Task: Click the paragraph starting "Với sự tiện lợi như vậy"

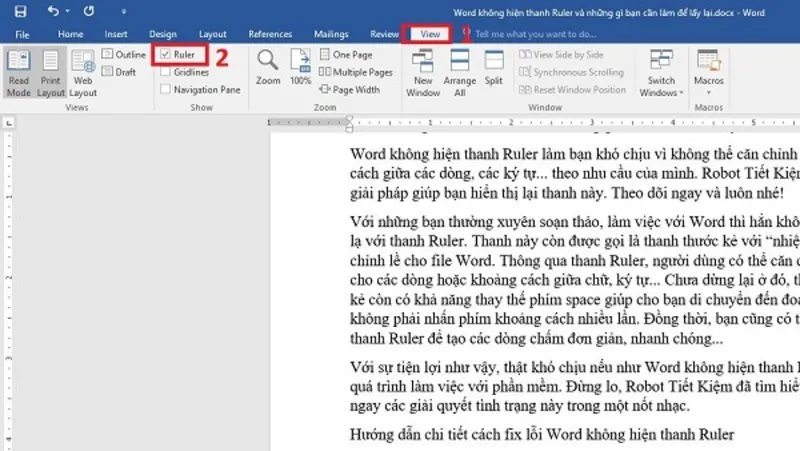Action: pyautogui.click(x=574, y=387)
